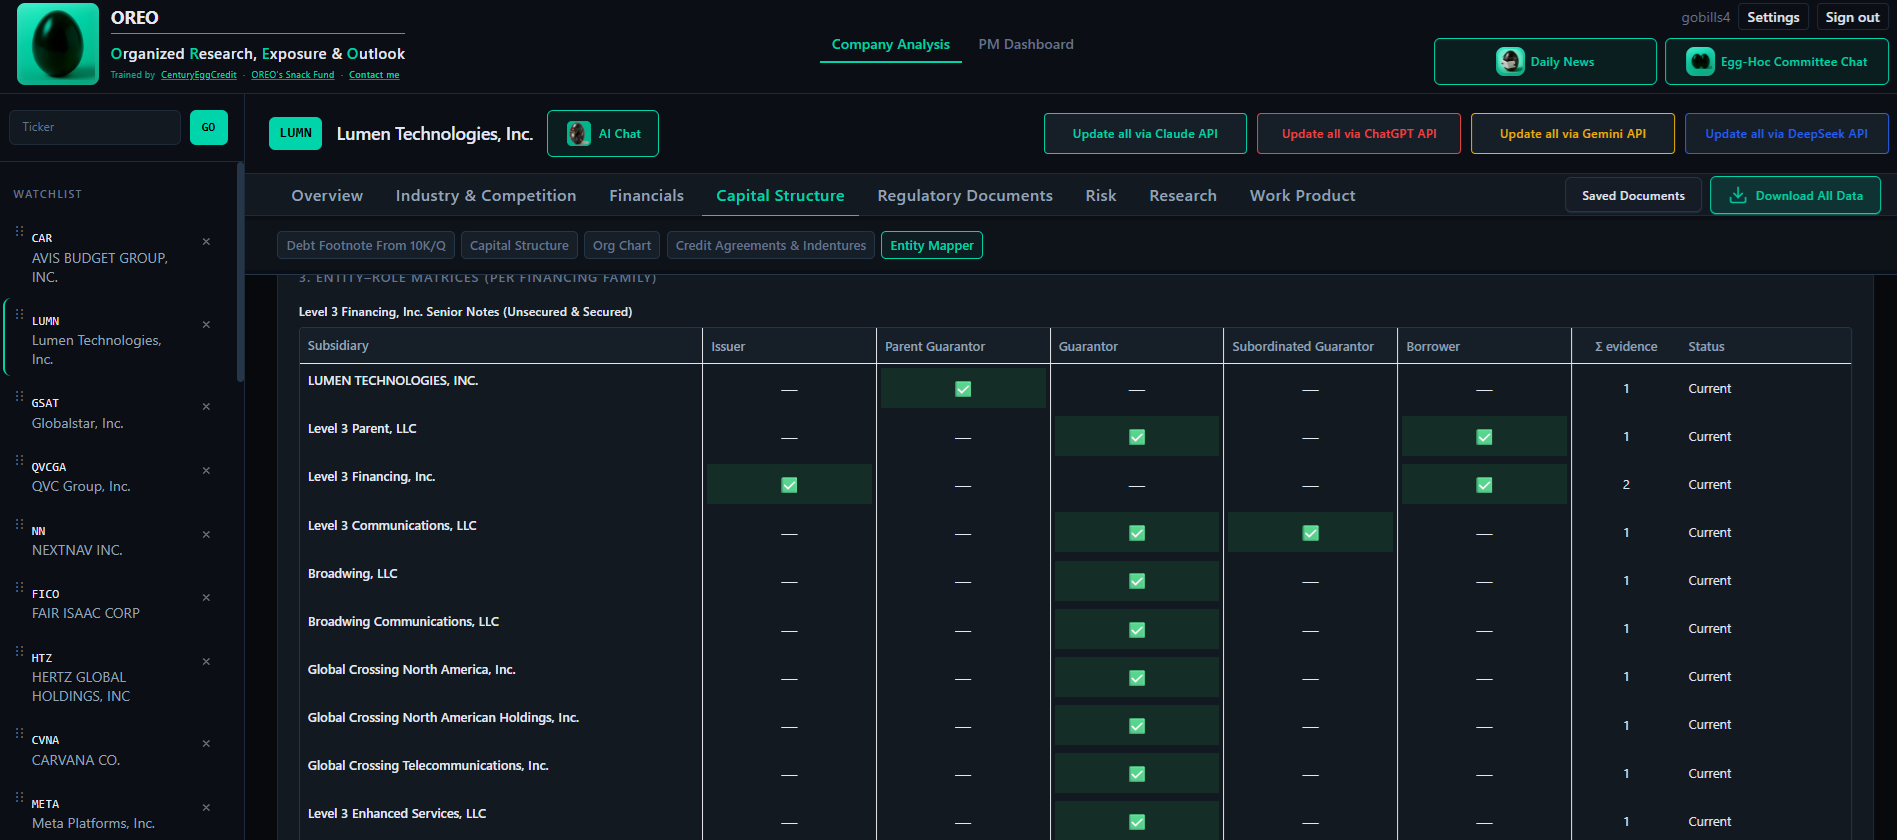Click Sign out
Viewport: 1897px width, 840px height.
click(x=1852, y=17)
